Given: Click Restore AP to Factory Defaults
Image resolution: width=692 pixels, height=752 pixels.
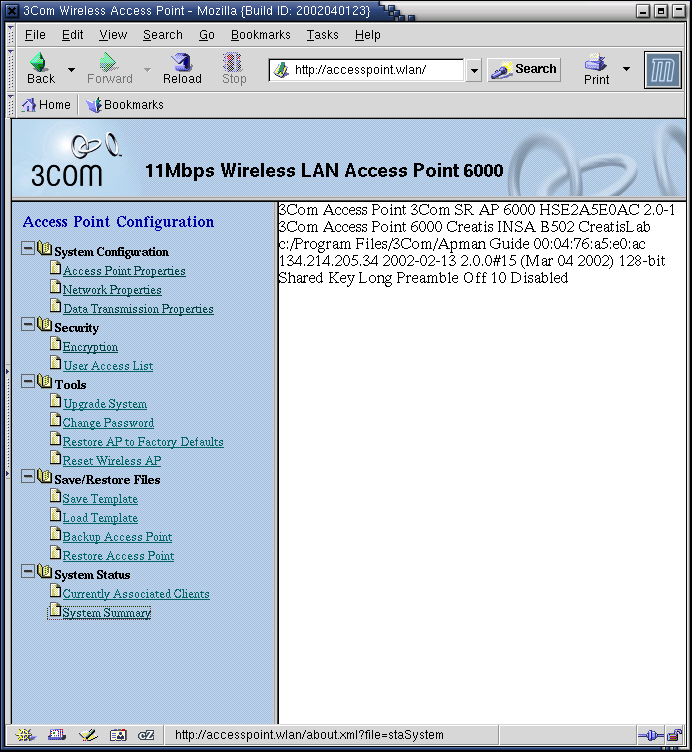Looking at the screenshot, I should [143, 442].
